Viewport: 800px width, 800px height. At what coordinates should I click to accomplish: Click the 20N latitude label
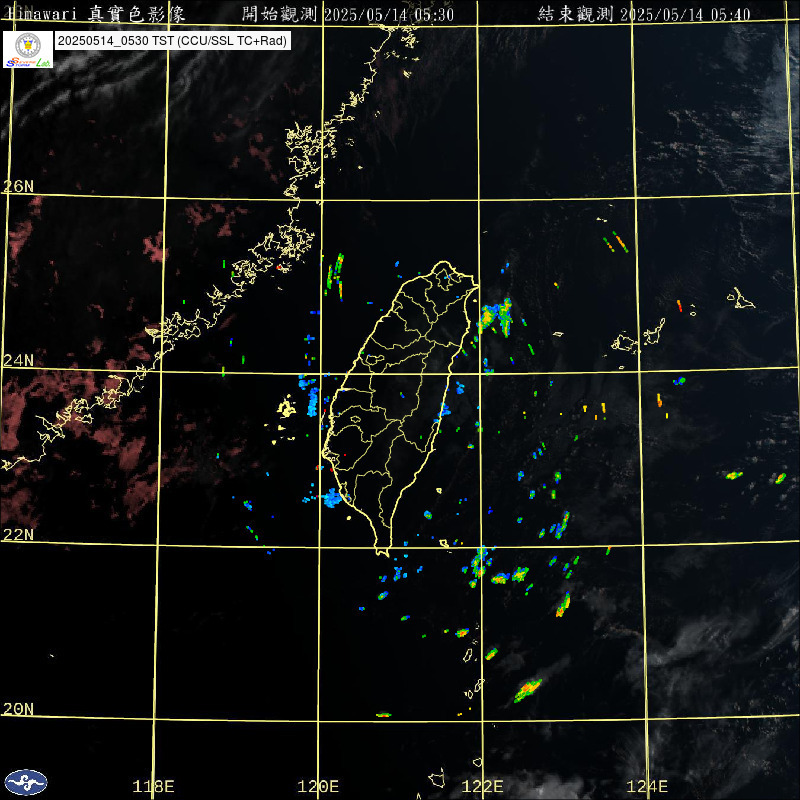(x=18, y=709)
